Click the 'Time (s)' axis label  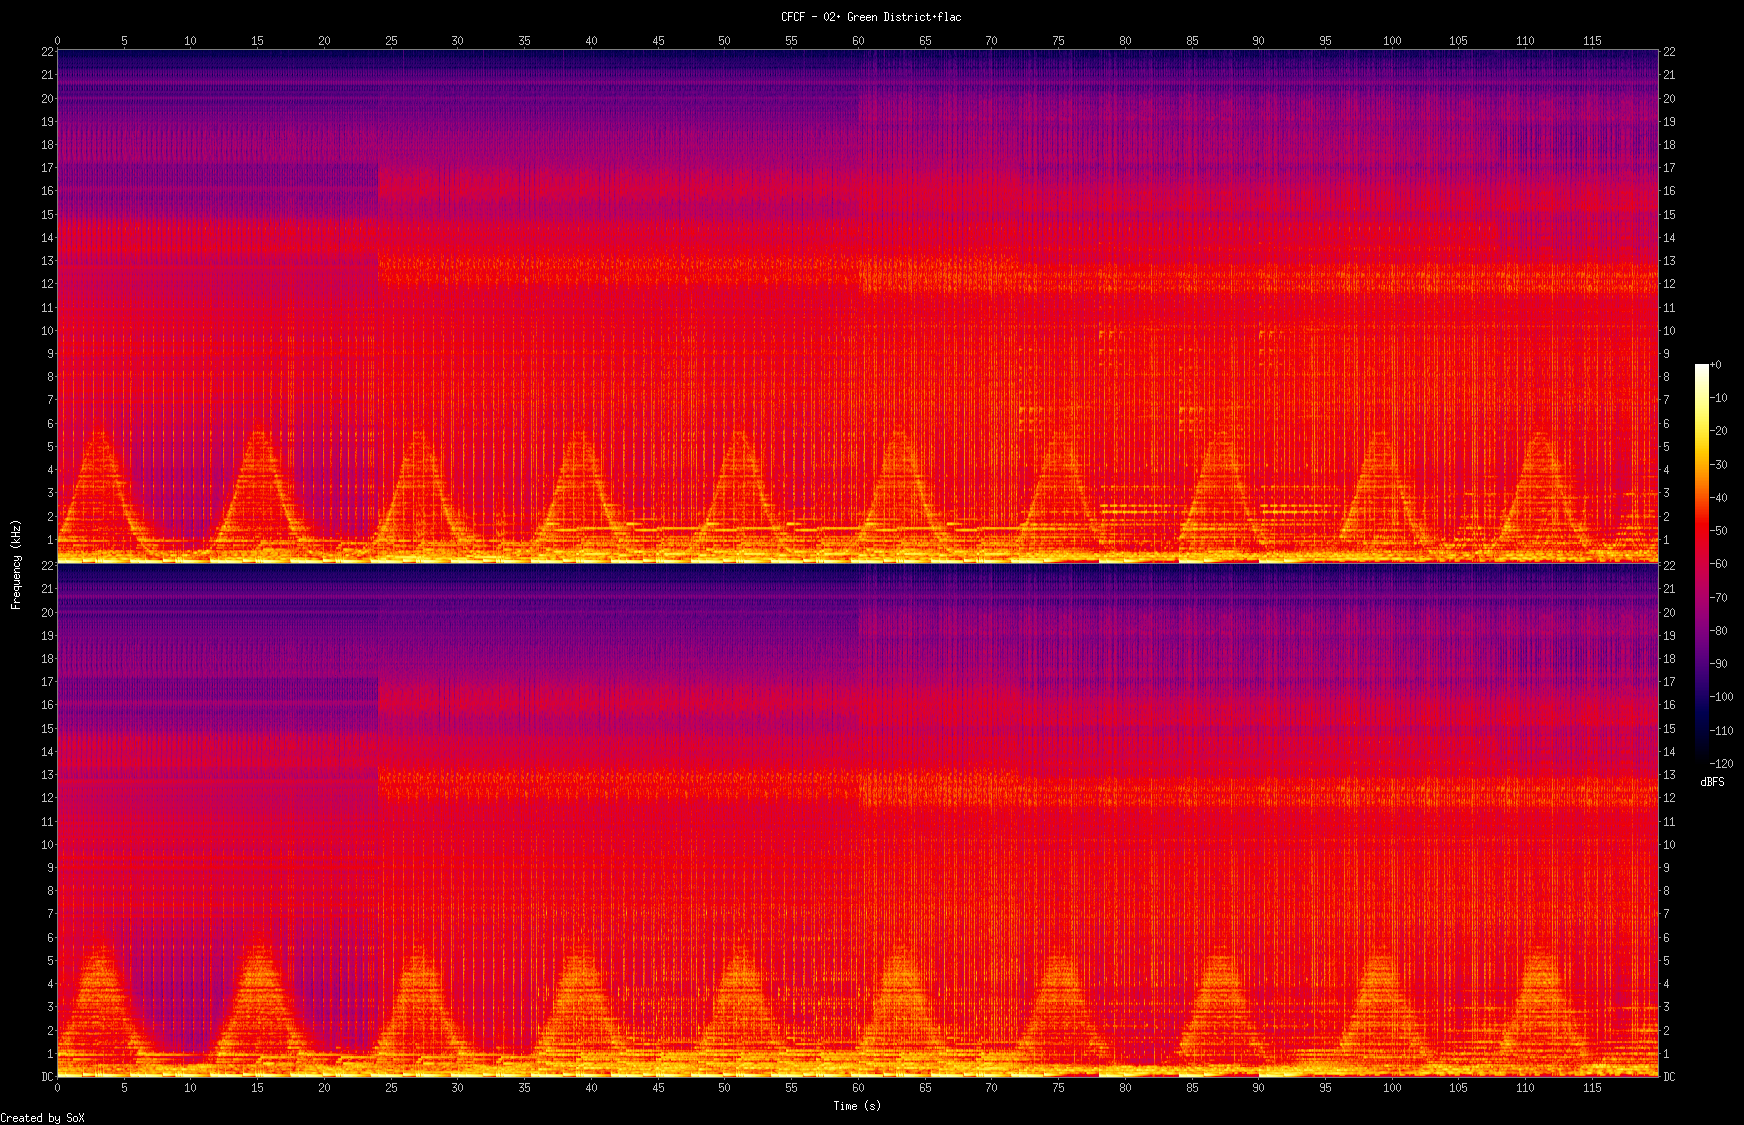[x=857, y=1106]
